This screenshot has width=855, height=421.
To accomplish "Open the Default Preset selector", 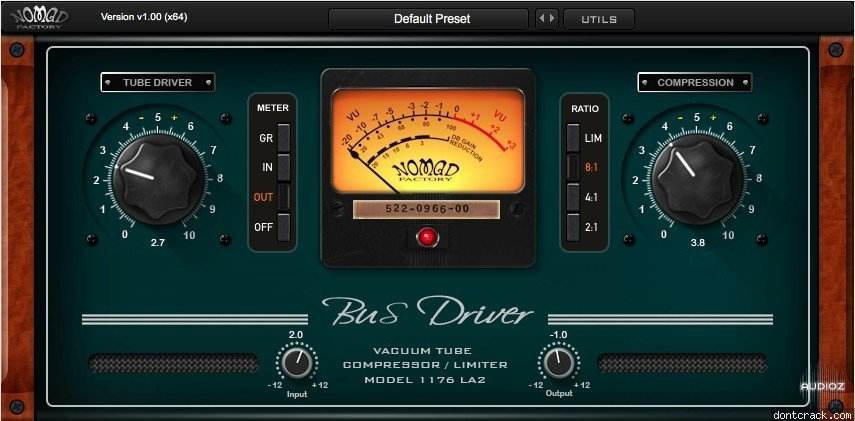I will [429, 19].
